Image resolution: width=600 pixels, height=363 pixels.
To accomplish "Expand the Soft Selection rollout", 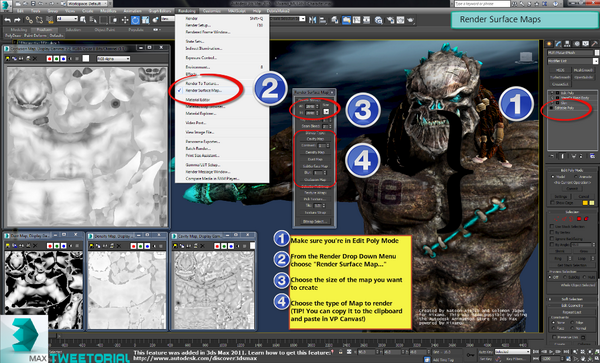I will tap(572, 299).
